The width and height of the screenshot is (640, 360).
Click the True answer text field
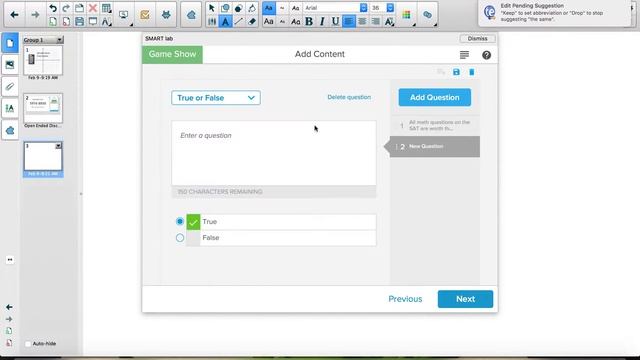(288, 222)
